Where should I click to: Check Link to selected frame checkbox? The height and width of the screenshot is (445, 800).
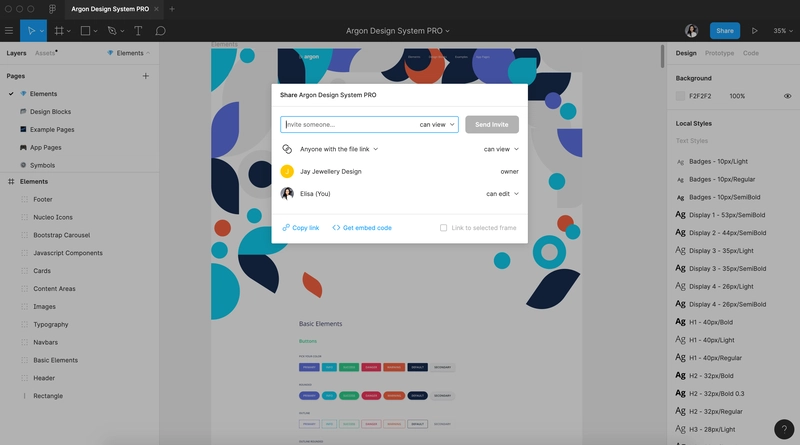(443, 228)
